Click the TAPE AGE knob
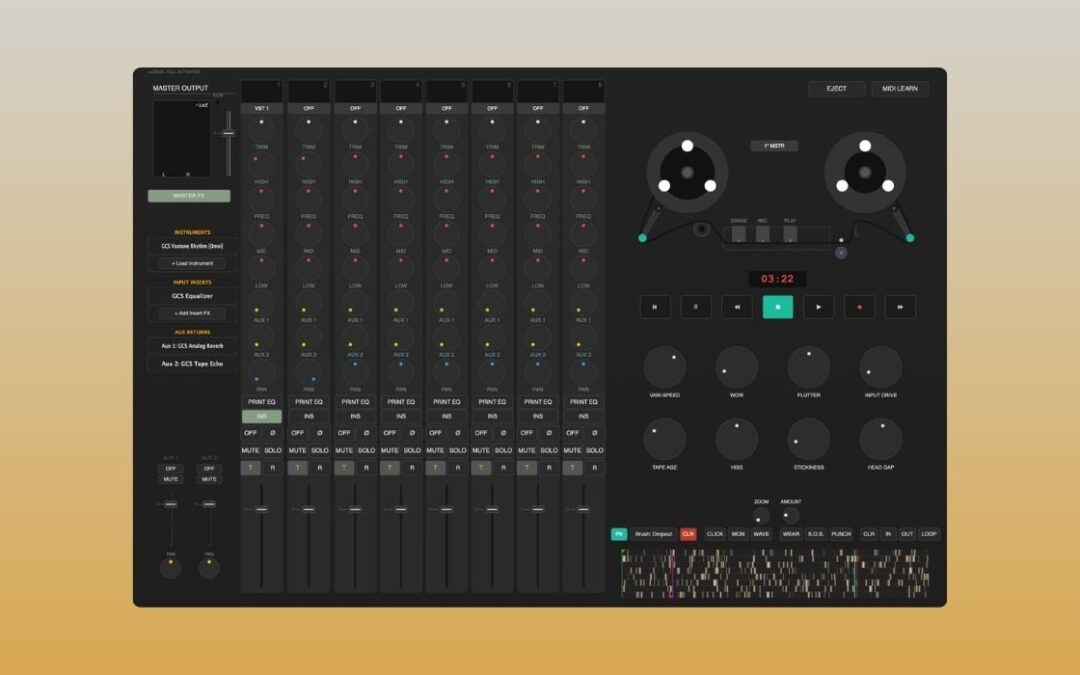 665,439
